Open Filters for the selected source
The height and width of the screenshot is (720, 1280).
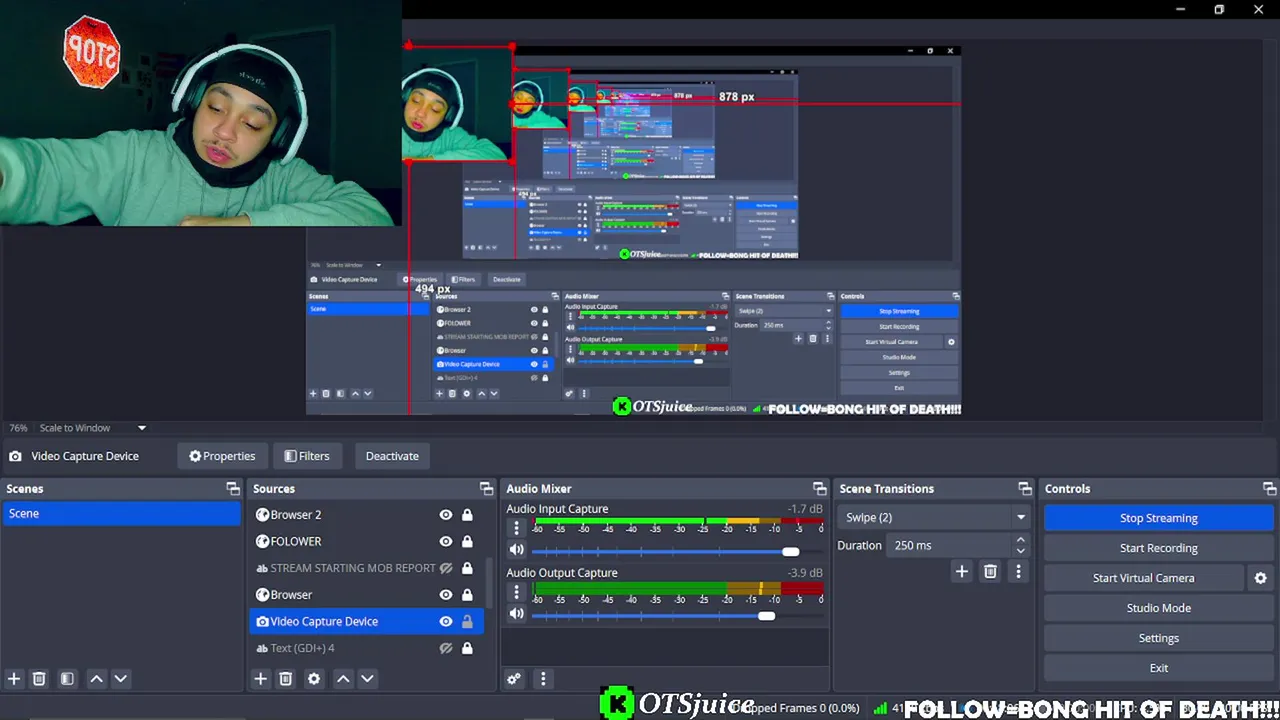pos(306,456)
